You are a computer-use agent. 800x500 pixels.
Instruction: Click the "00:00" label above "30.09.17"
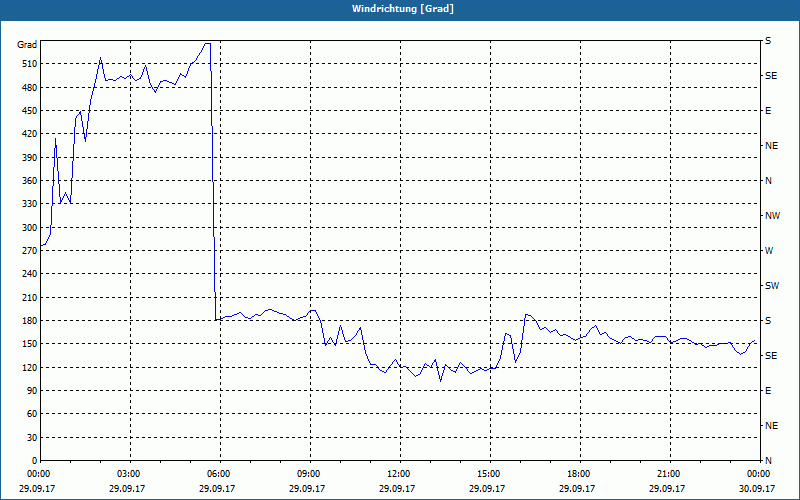pyautogui.click(x=757, y=474)
